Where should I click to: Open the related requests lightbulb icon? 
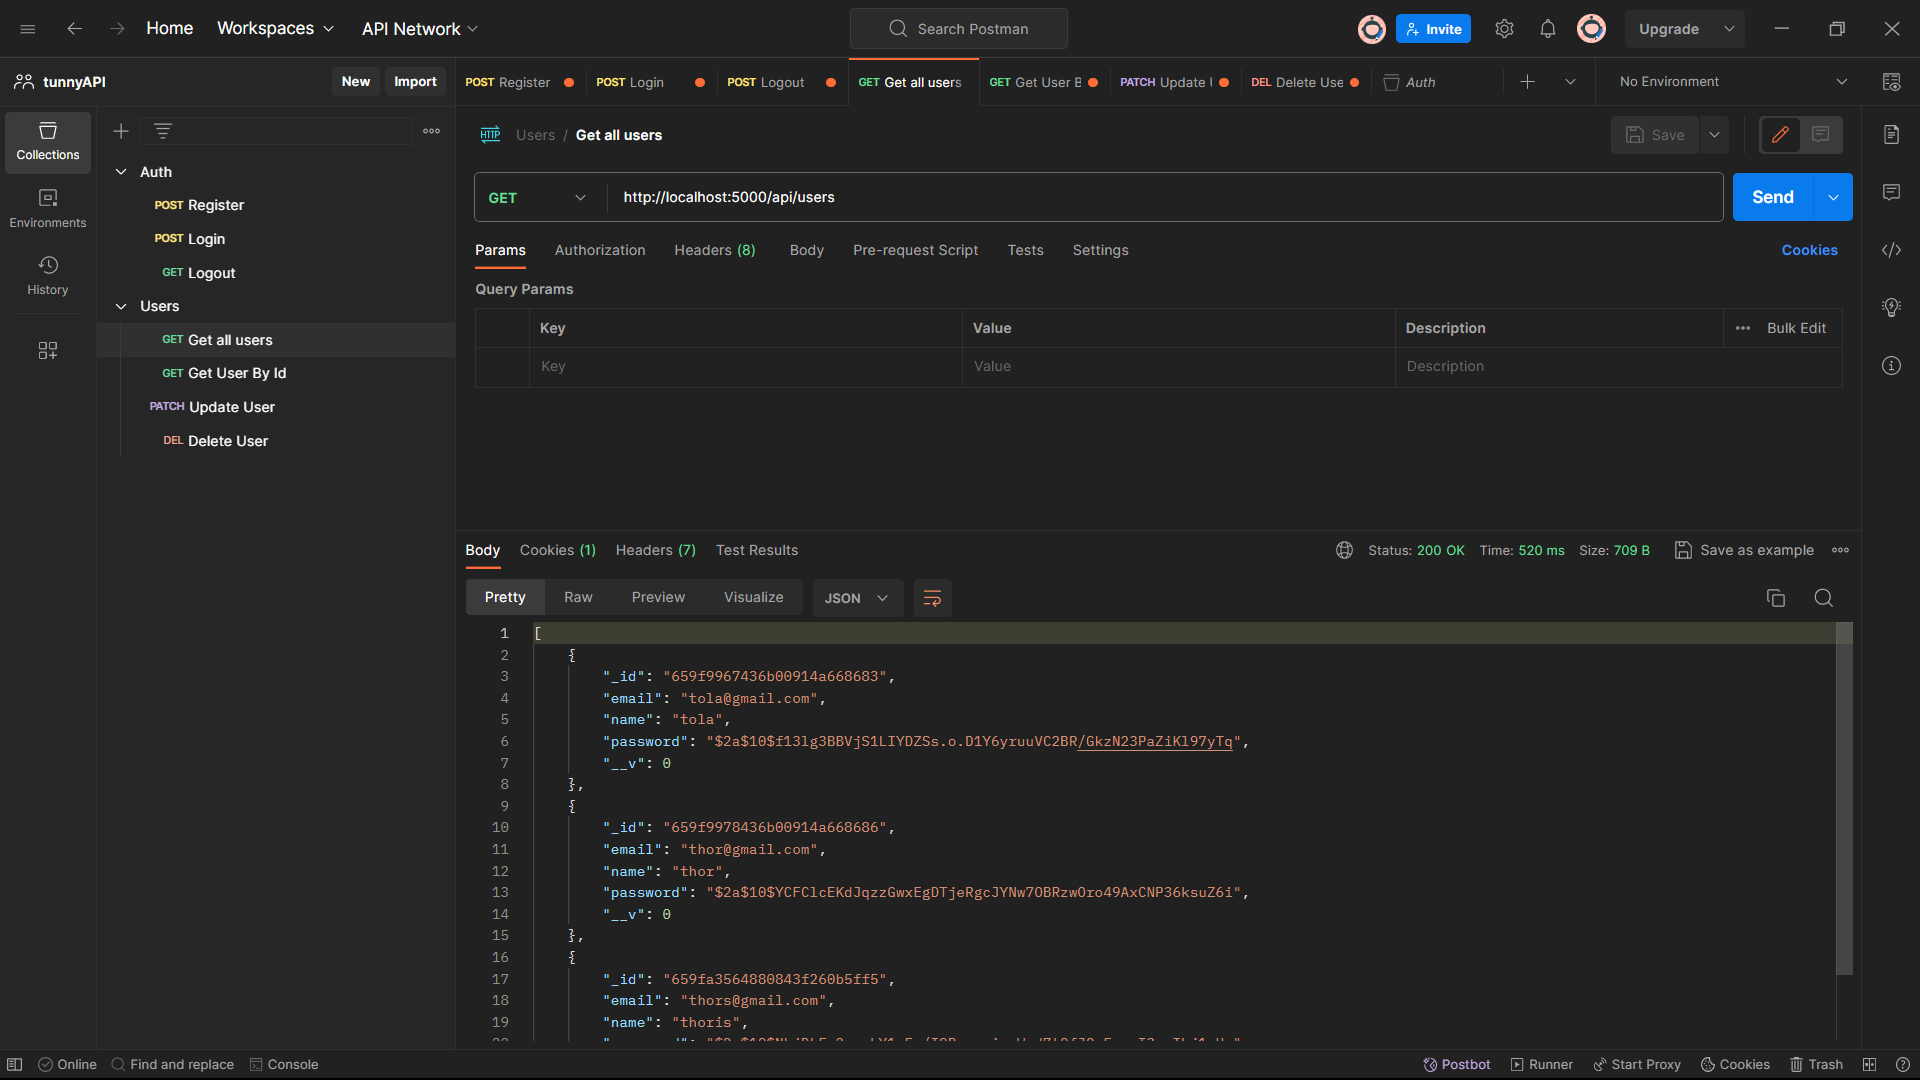click(1891, 308)
